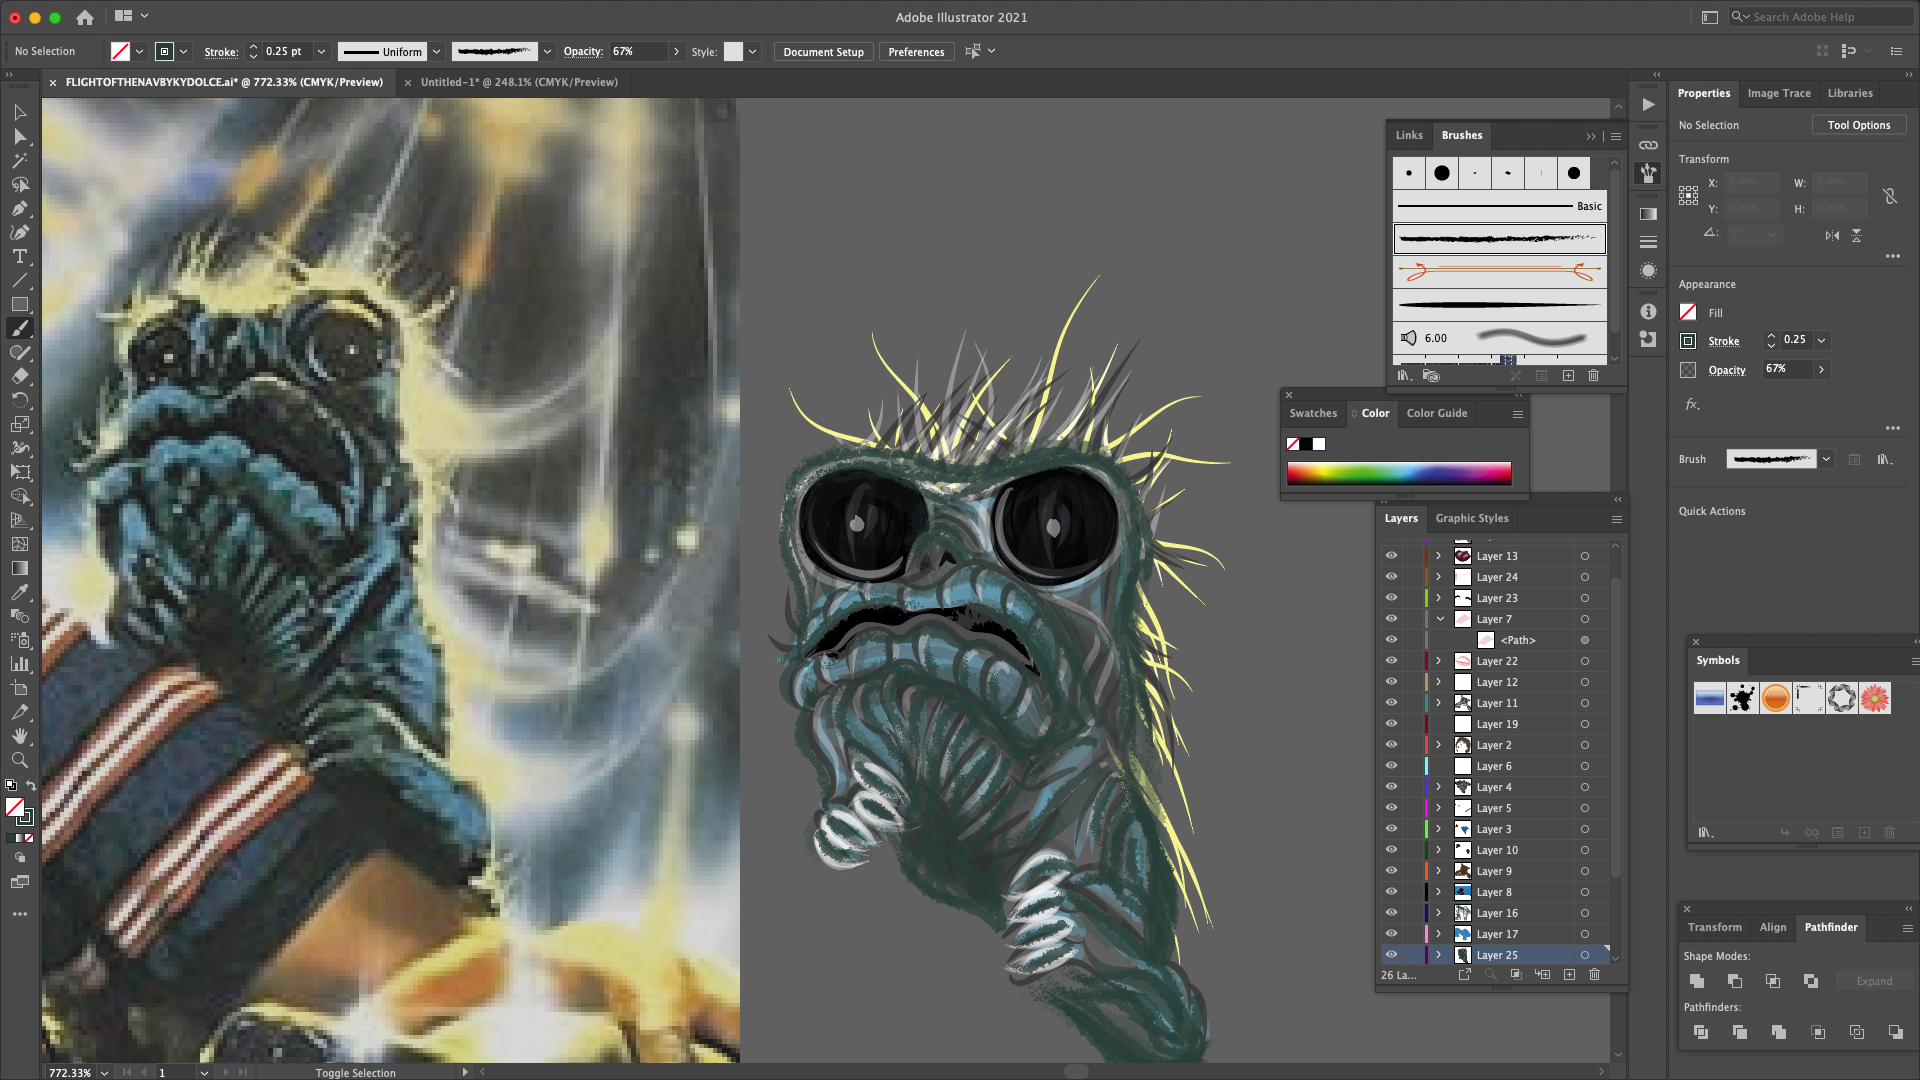The width and height of the screenshot is (1920, 1080).
Task: Select the Eyedropper tool
Action: click(x=19, y=592)
